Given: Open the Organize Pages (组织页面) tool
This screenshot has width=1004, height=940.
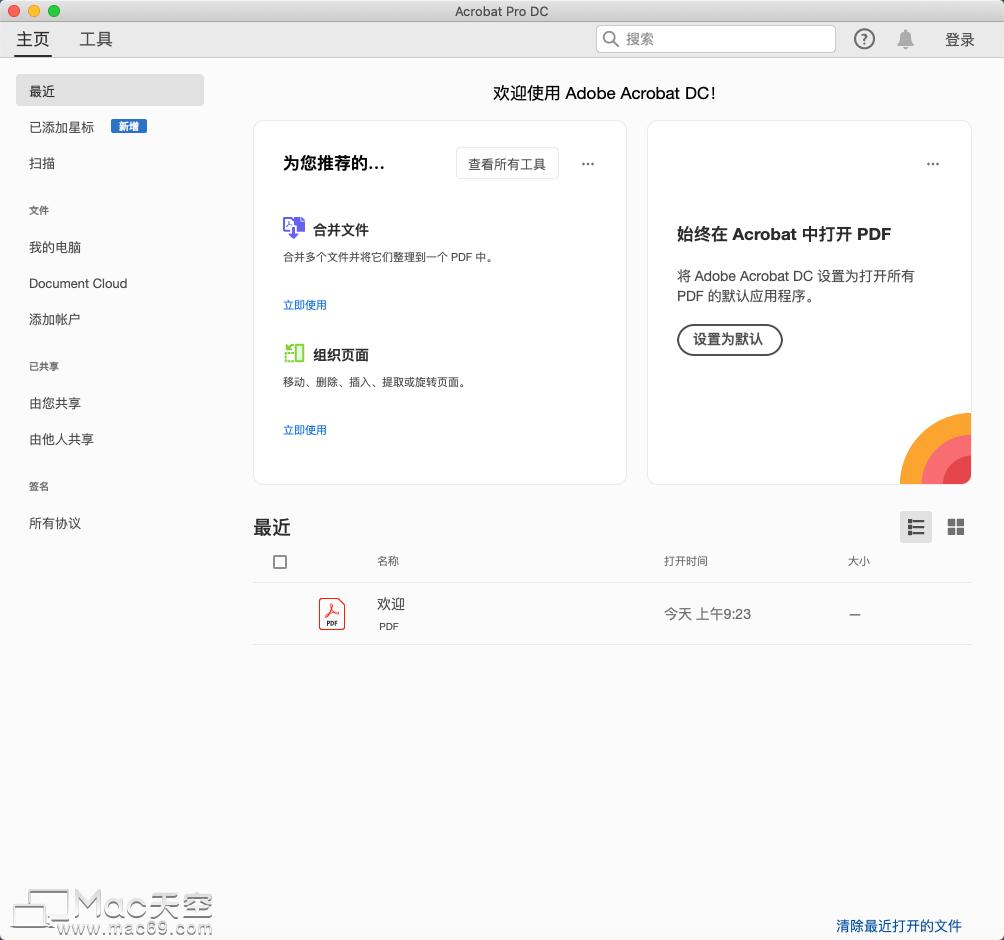Looking at the screenshot, I should [x=339, y=353].
